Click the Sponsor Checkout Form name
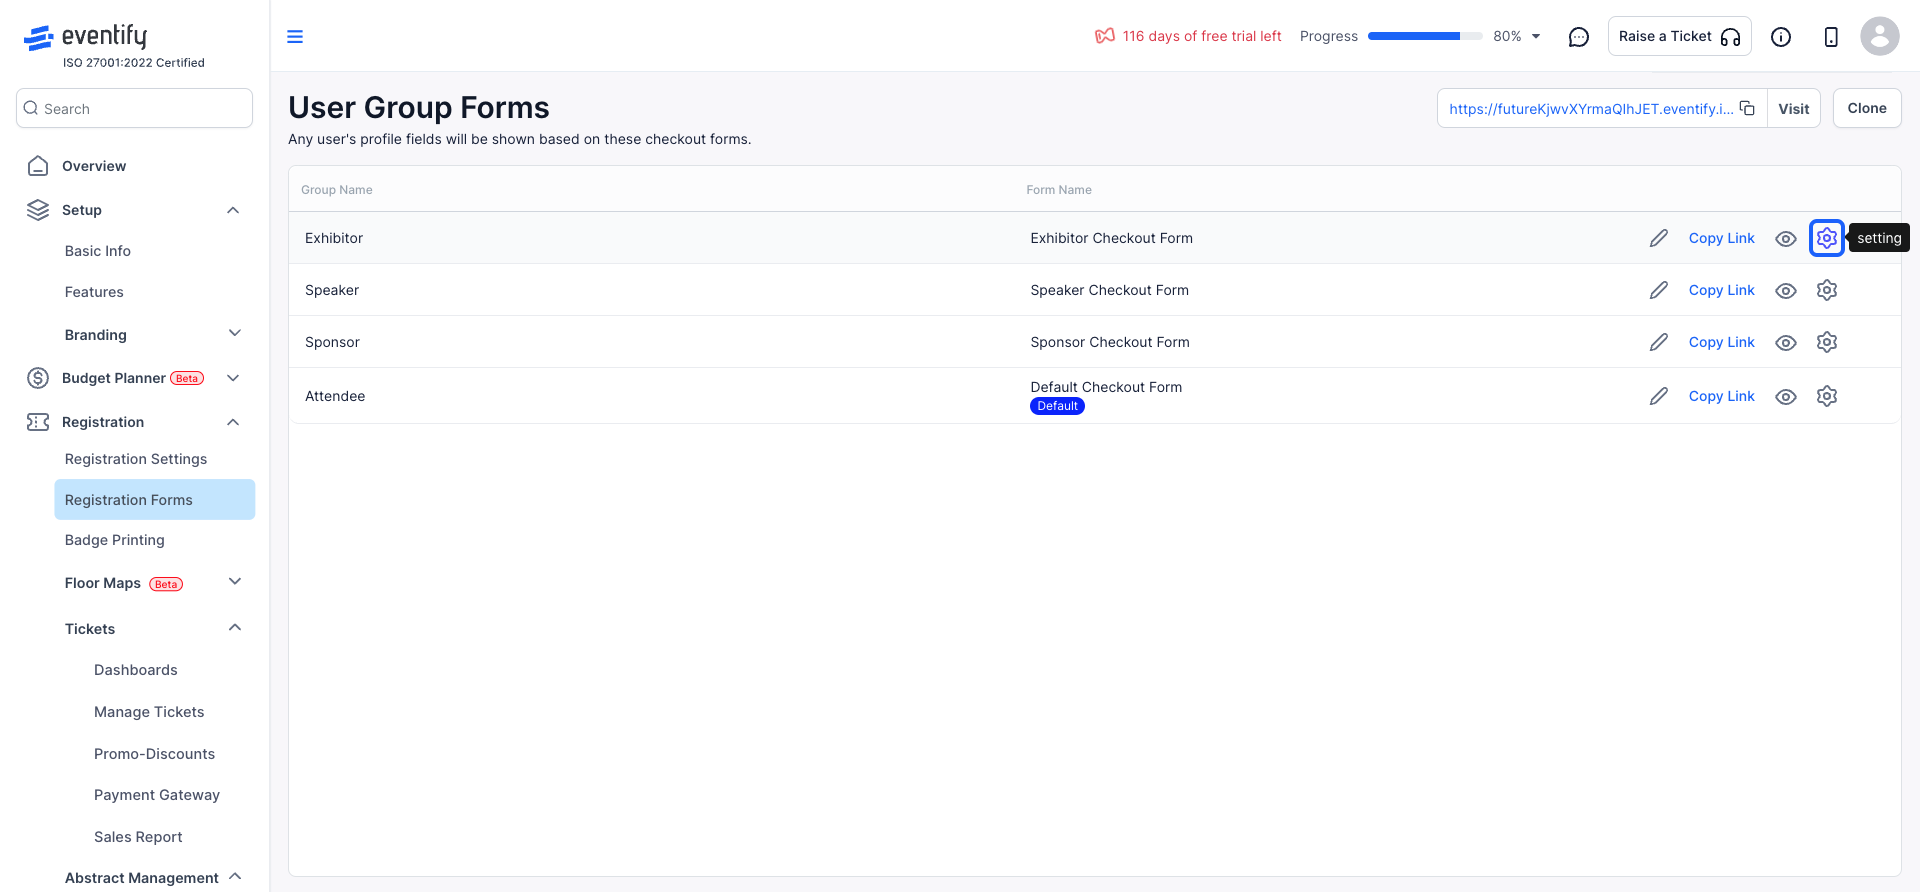This screenshot has width=1920, height=892. [x=1110, y=342]
